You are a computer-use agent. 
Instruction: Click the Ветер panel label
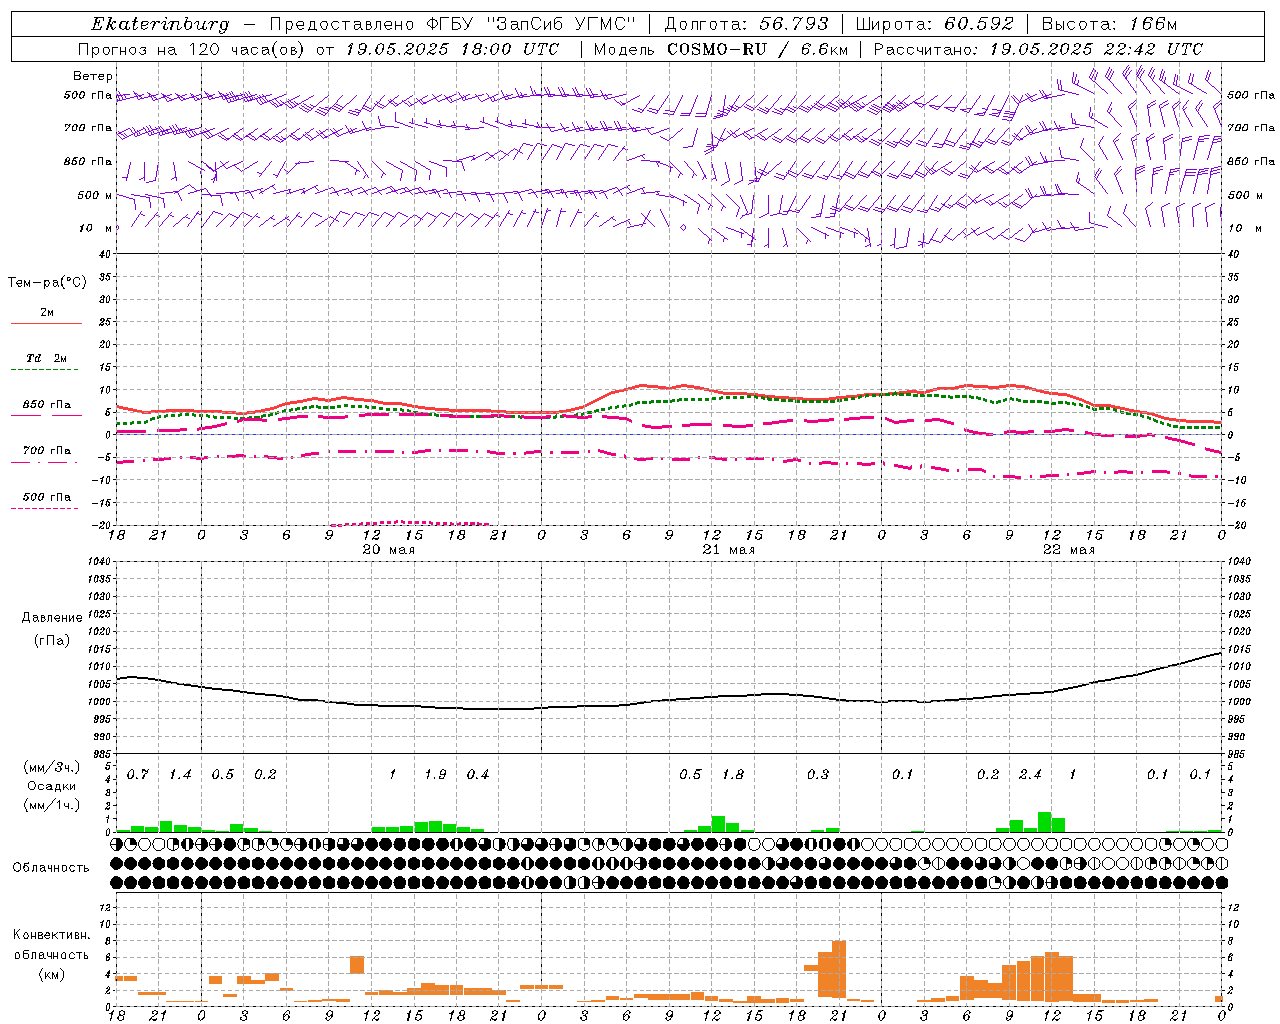93,76
